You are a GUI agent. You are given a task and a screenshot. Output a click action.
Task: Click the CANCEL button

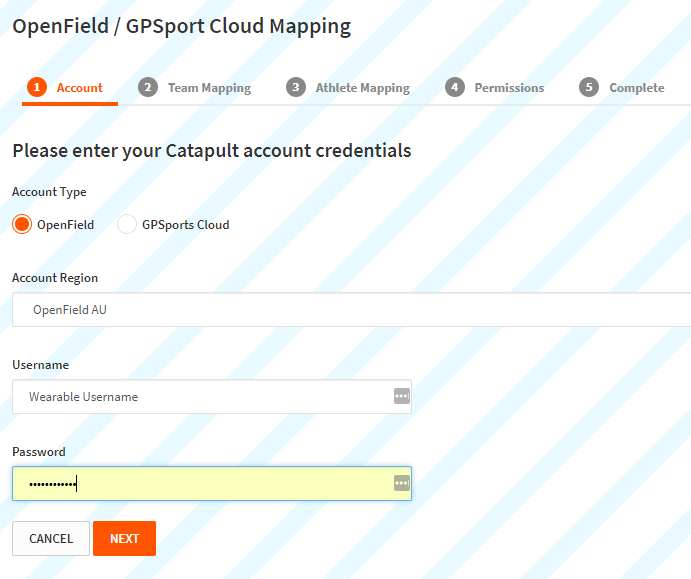pyautogui.click(x=51, y=538)
